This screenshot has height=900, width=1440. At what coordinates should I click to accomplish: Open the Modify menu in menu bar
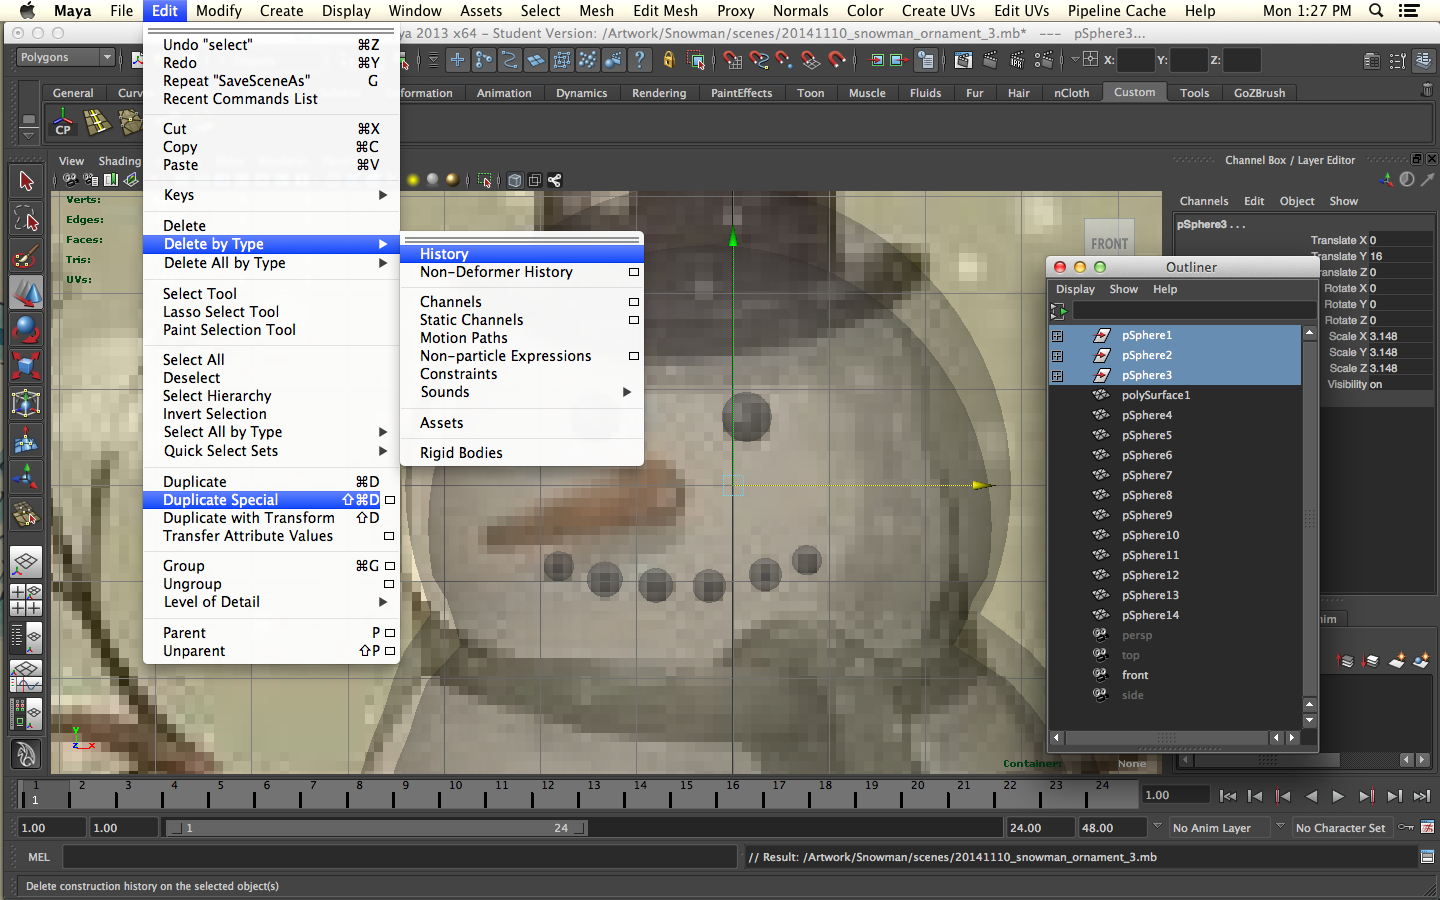click(x=218, y=11)
